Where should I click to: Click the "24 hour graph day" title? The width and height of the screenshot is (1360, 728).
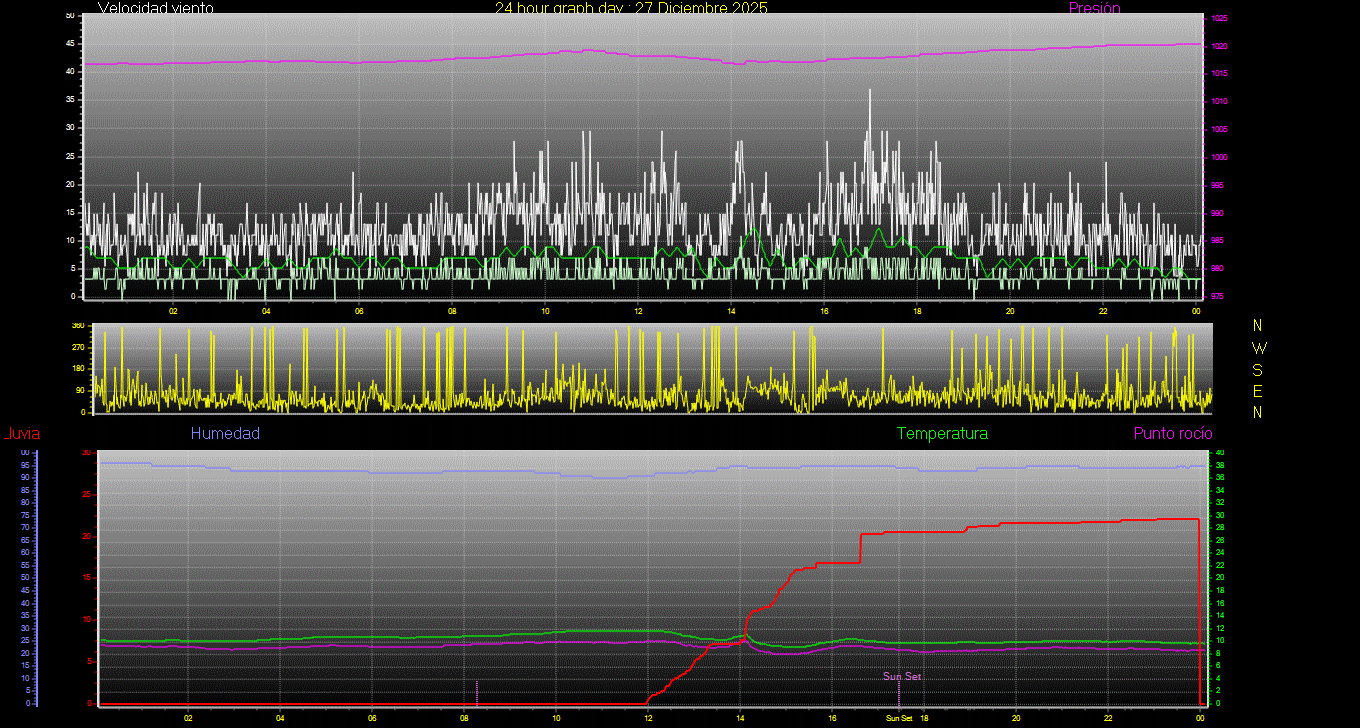click(x=631, y=8)
